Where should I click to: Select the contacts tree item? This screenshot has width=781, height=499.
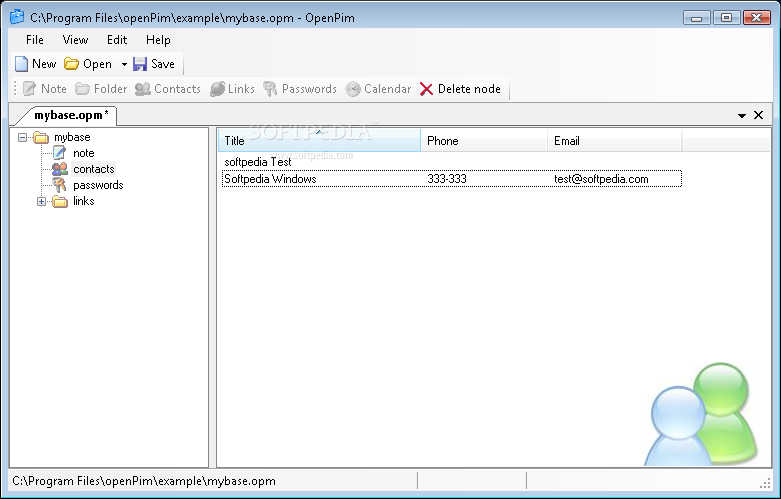(94, 169)
